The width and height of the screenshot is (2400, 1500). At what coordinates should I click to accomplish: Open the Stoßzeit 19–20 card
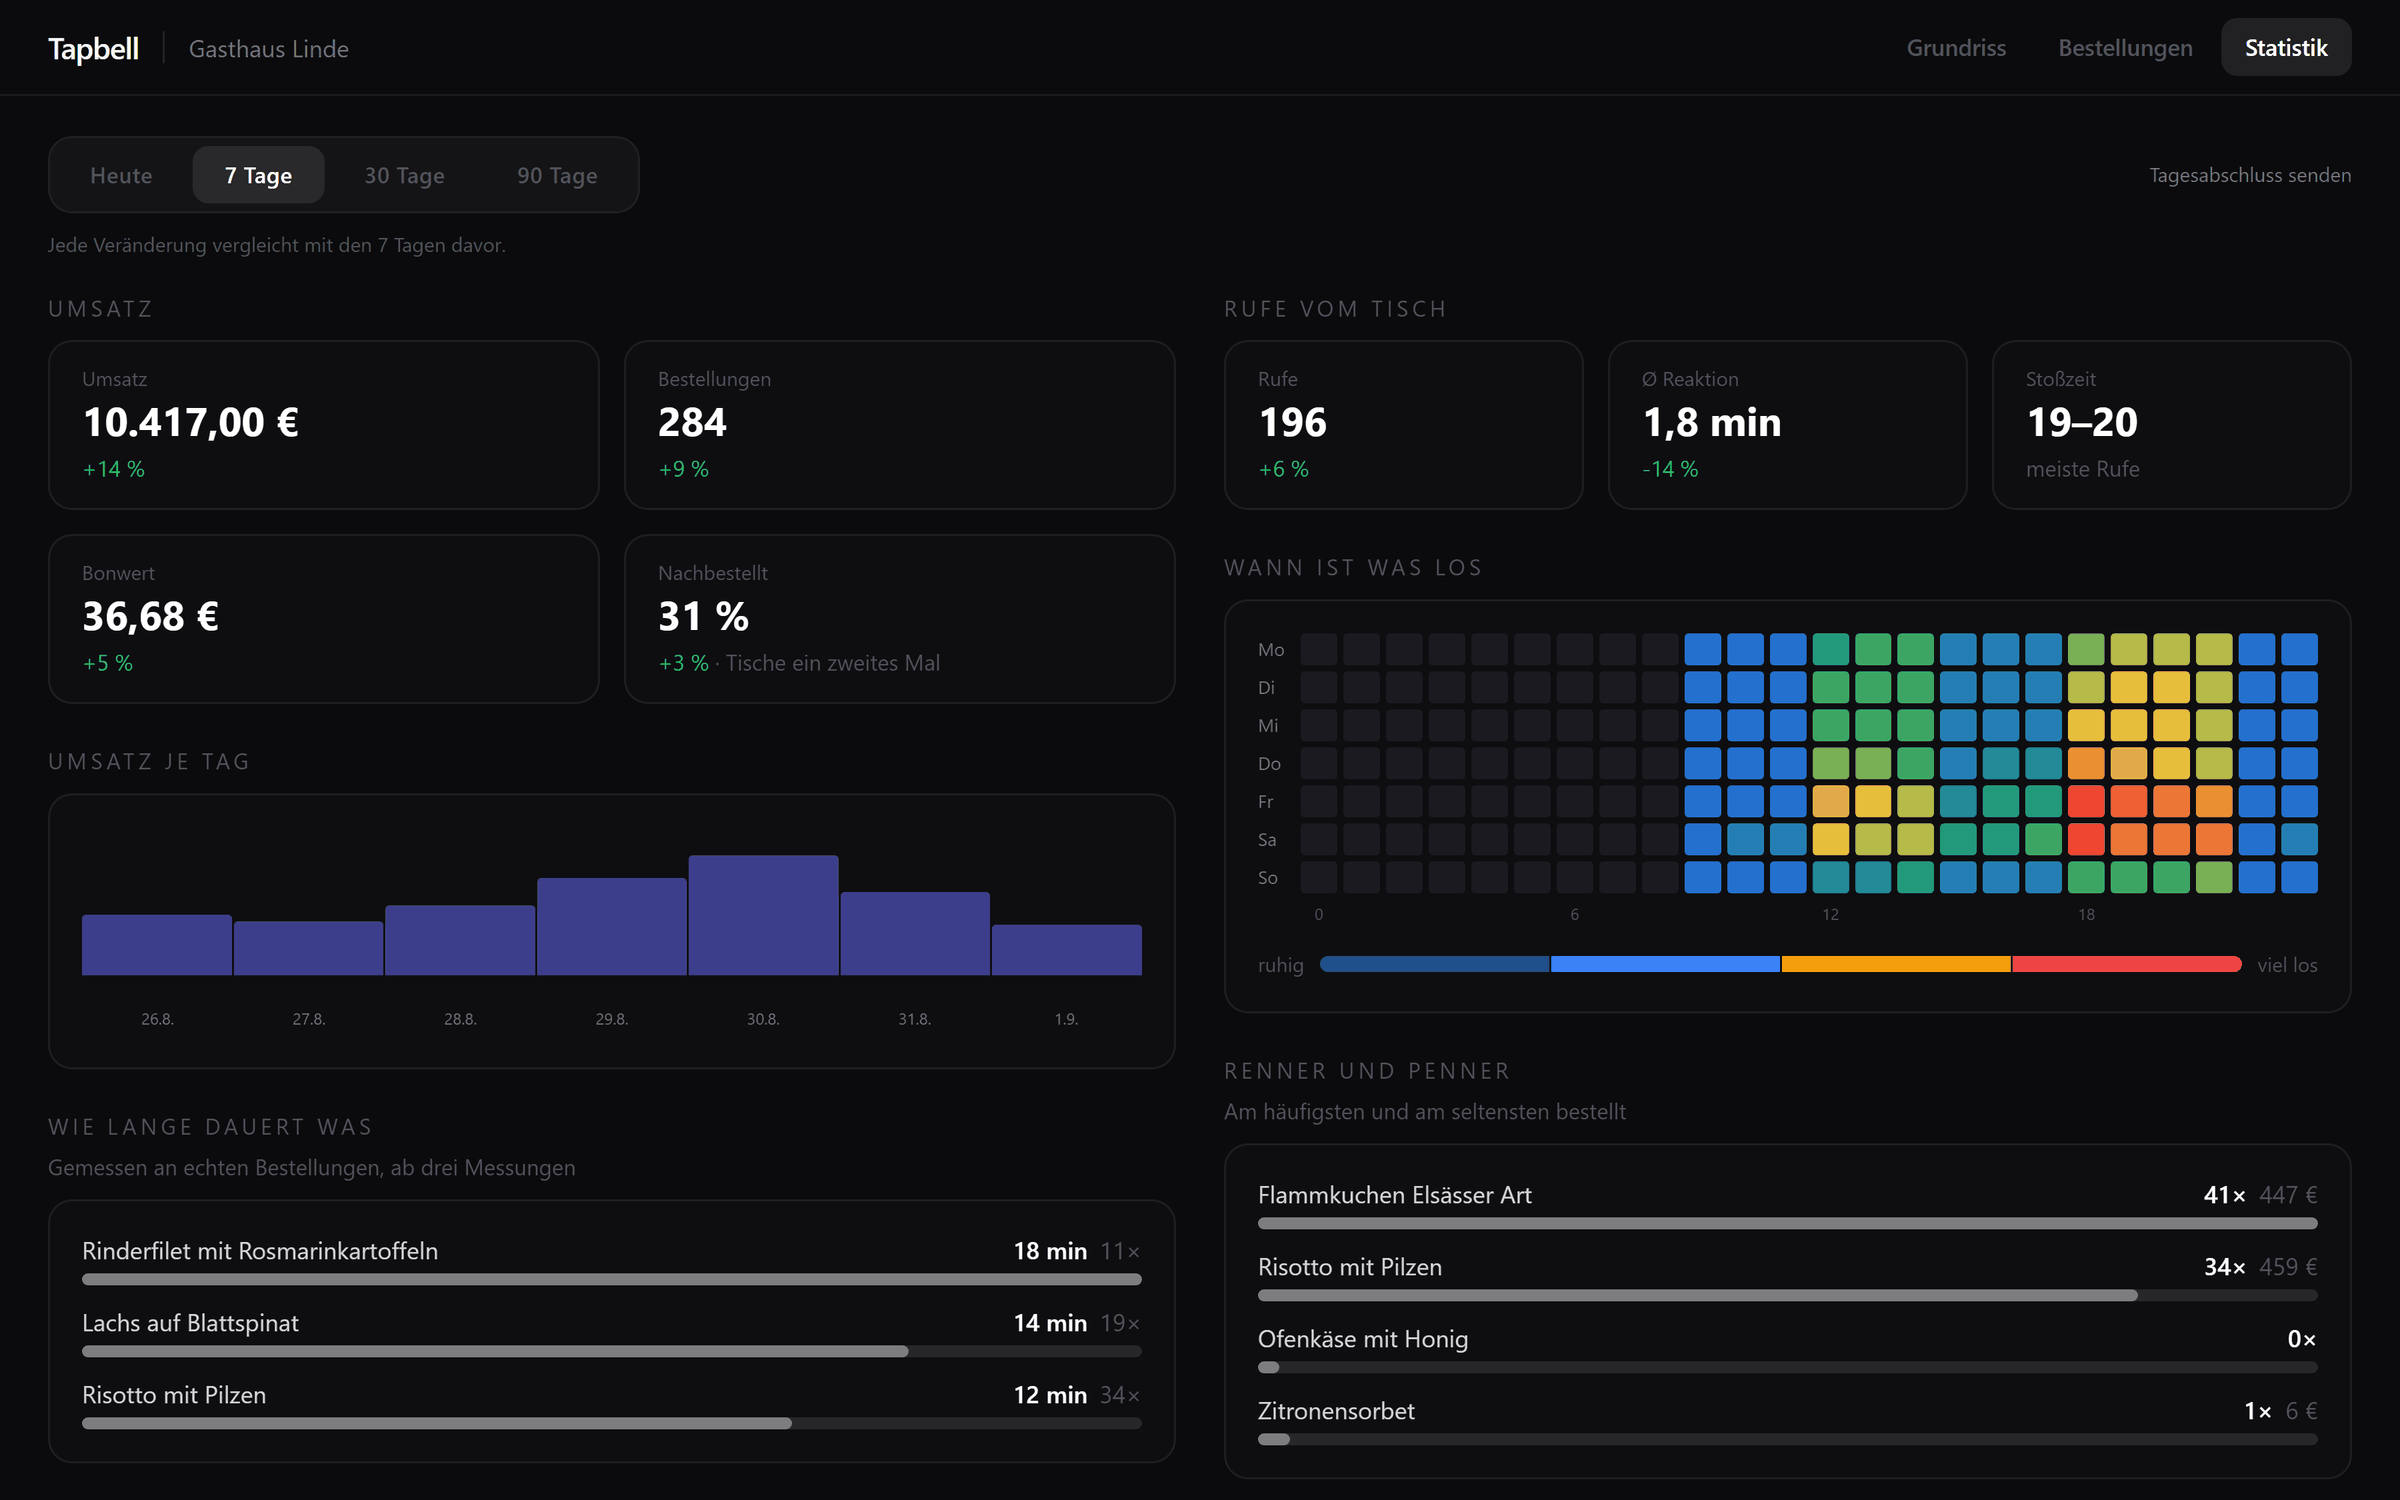pyautogui.click(x=2172, y=425)
